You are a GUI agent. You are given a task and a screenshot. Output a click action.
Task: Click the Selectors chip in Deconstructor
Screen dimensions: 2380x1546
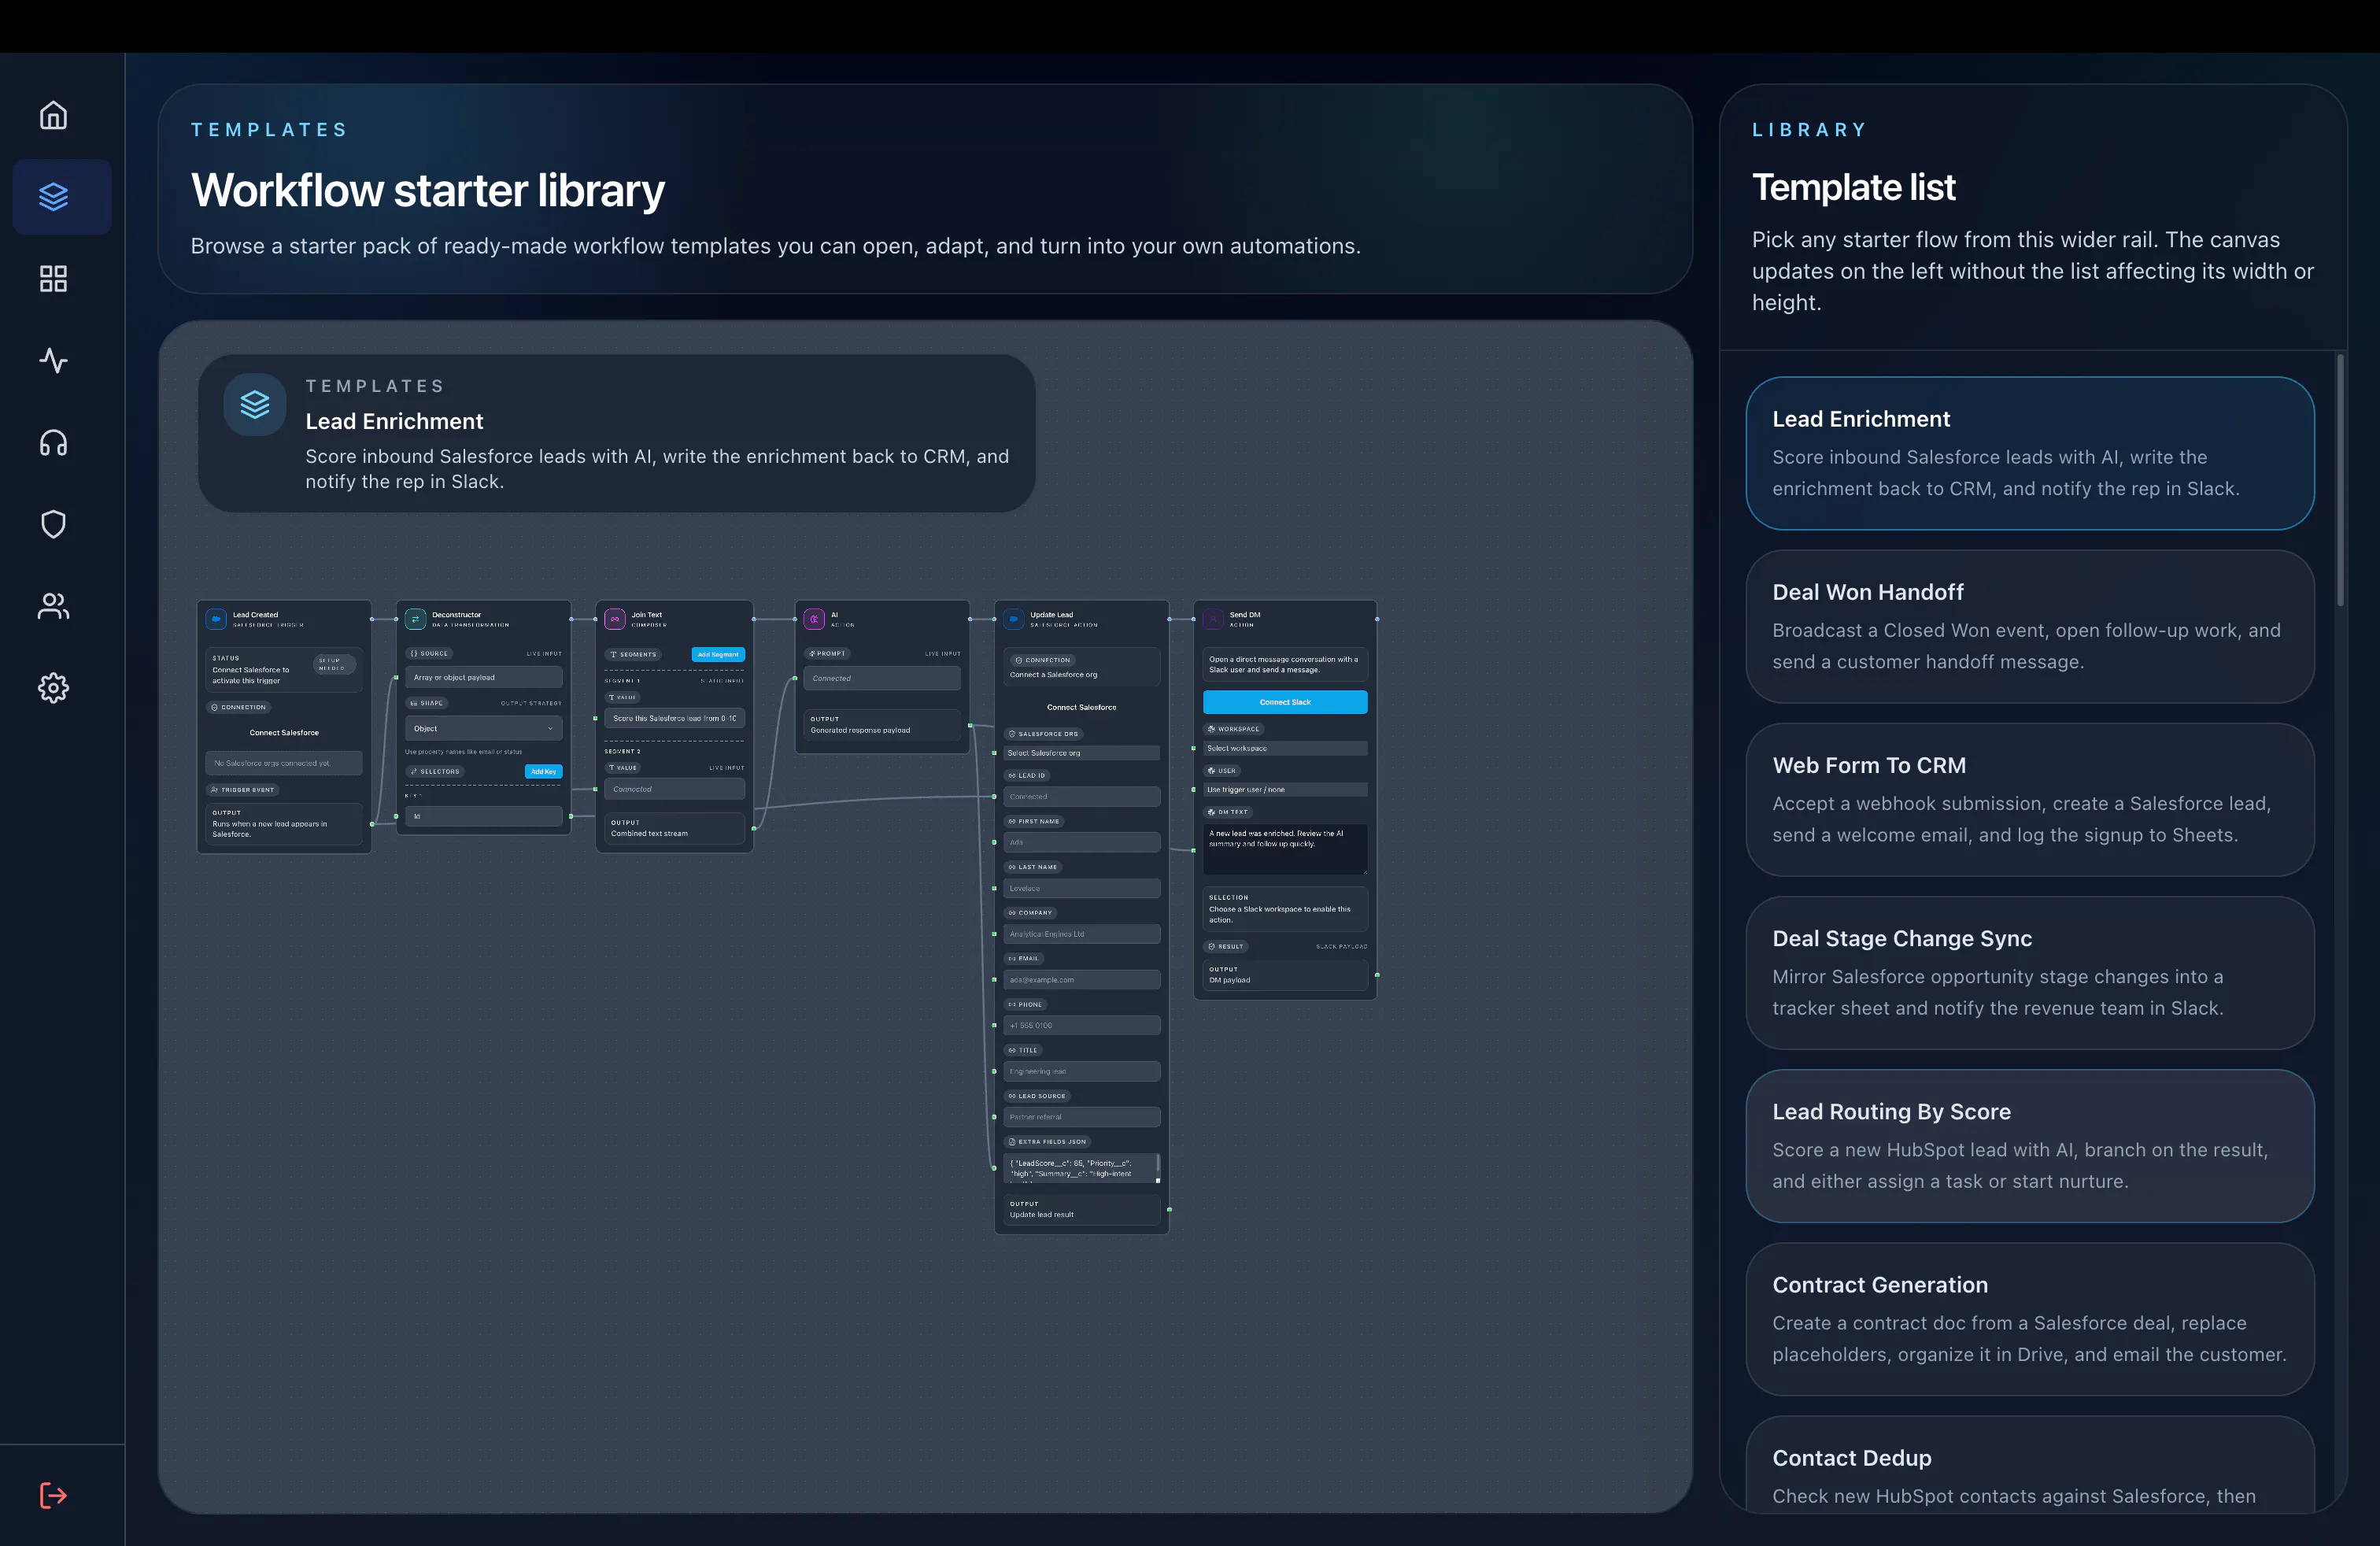(435, 771)
